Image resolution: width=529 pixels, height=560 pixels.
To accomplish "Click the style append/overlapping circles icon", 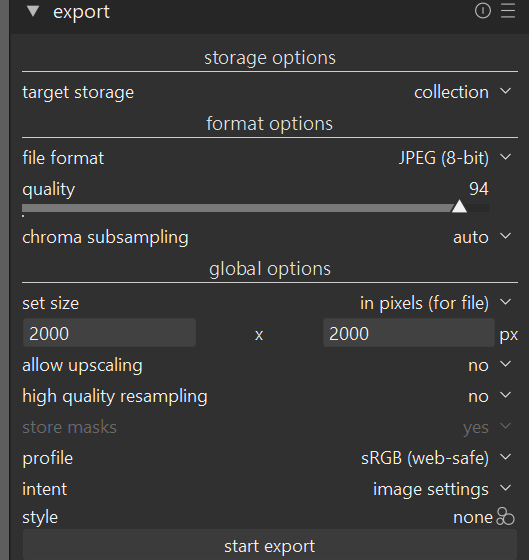I will (x=505, y=516).
